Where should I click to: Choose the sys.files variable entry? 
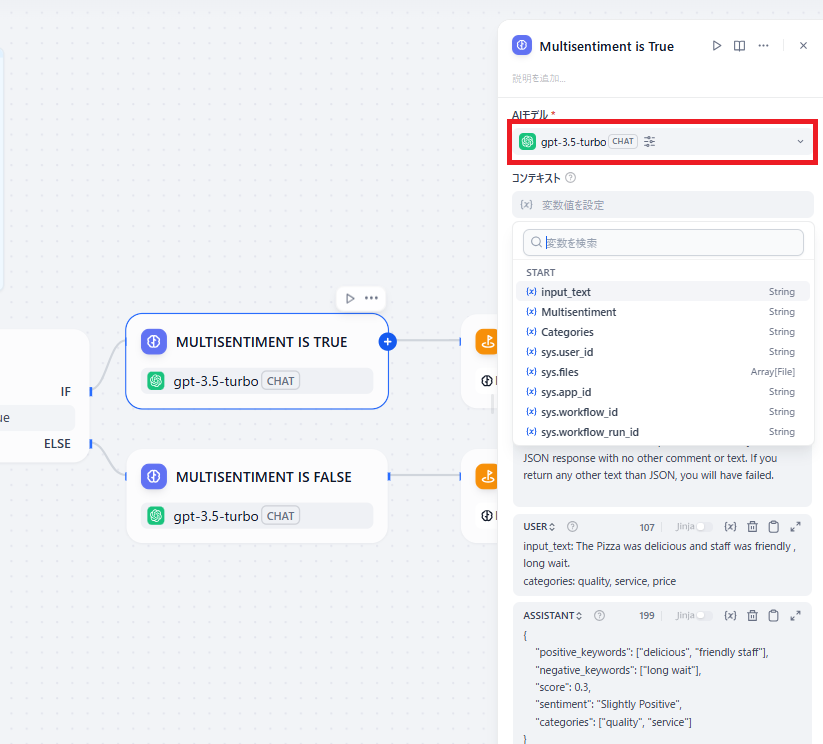(559, 372)
